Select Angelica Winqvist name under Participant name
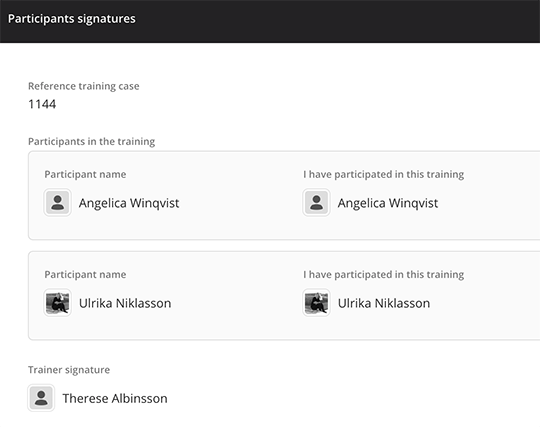 129,203
